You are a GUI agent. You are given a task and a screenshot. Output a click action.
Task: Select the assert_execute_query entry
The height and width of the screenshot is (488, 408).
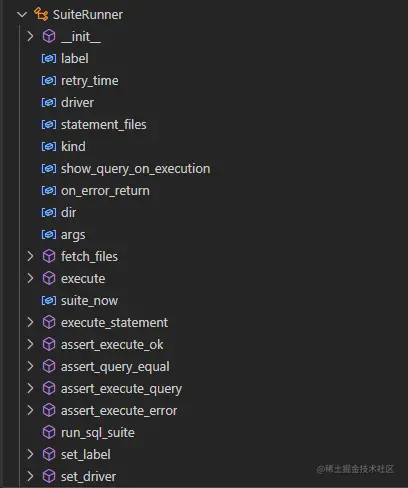(x=122, y=389)
